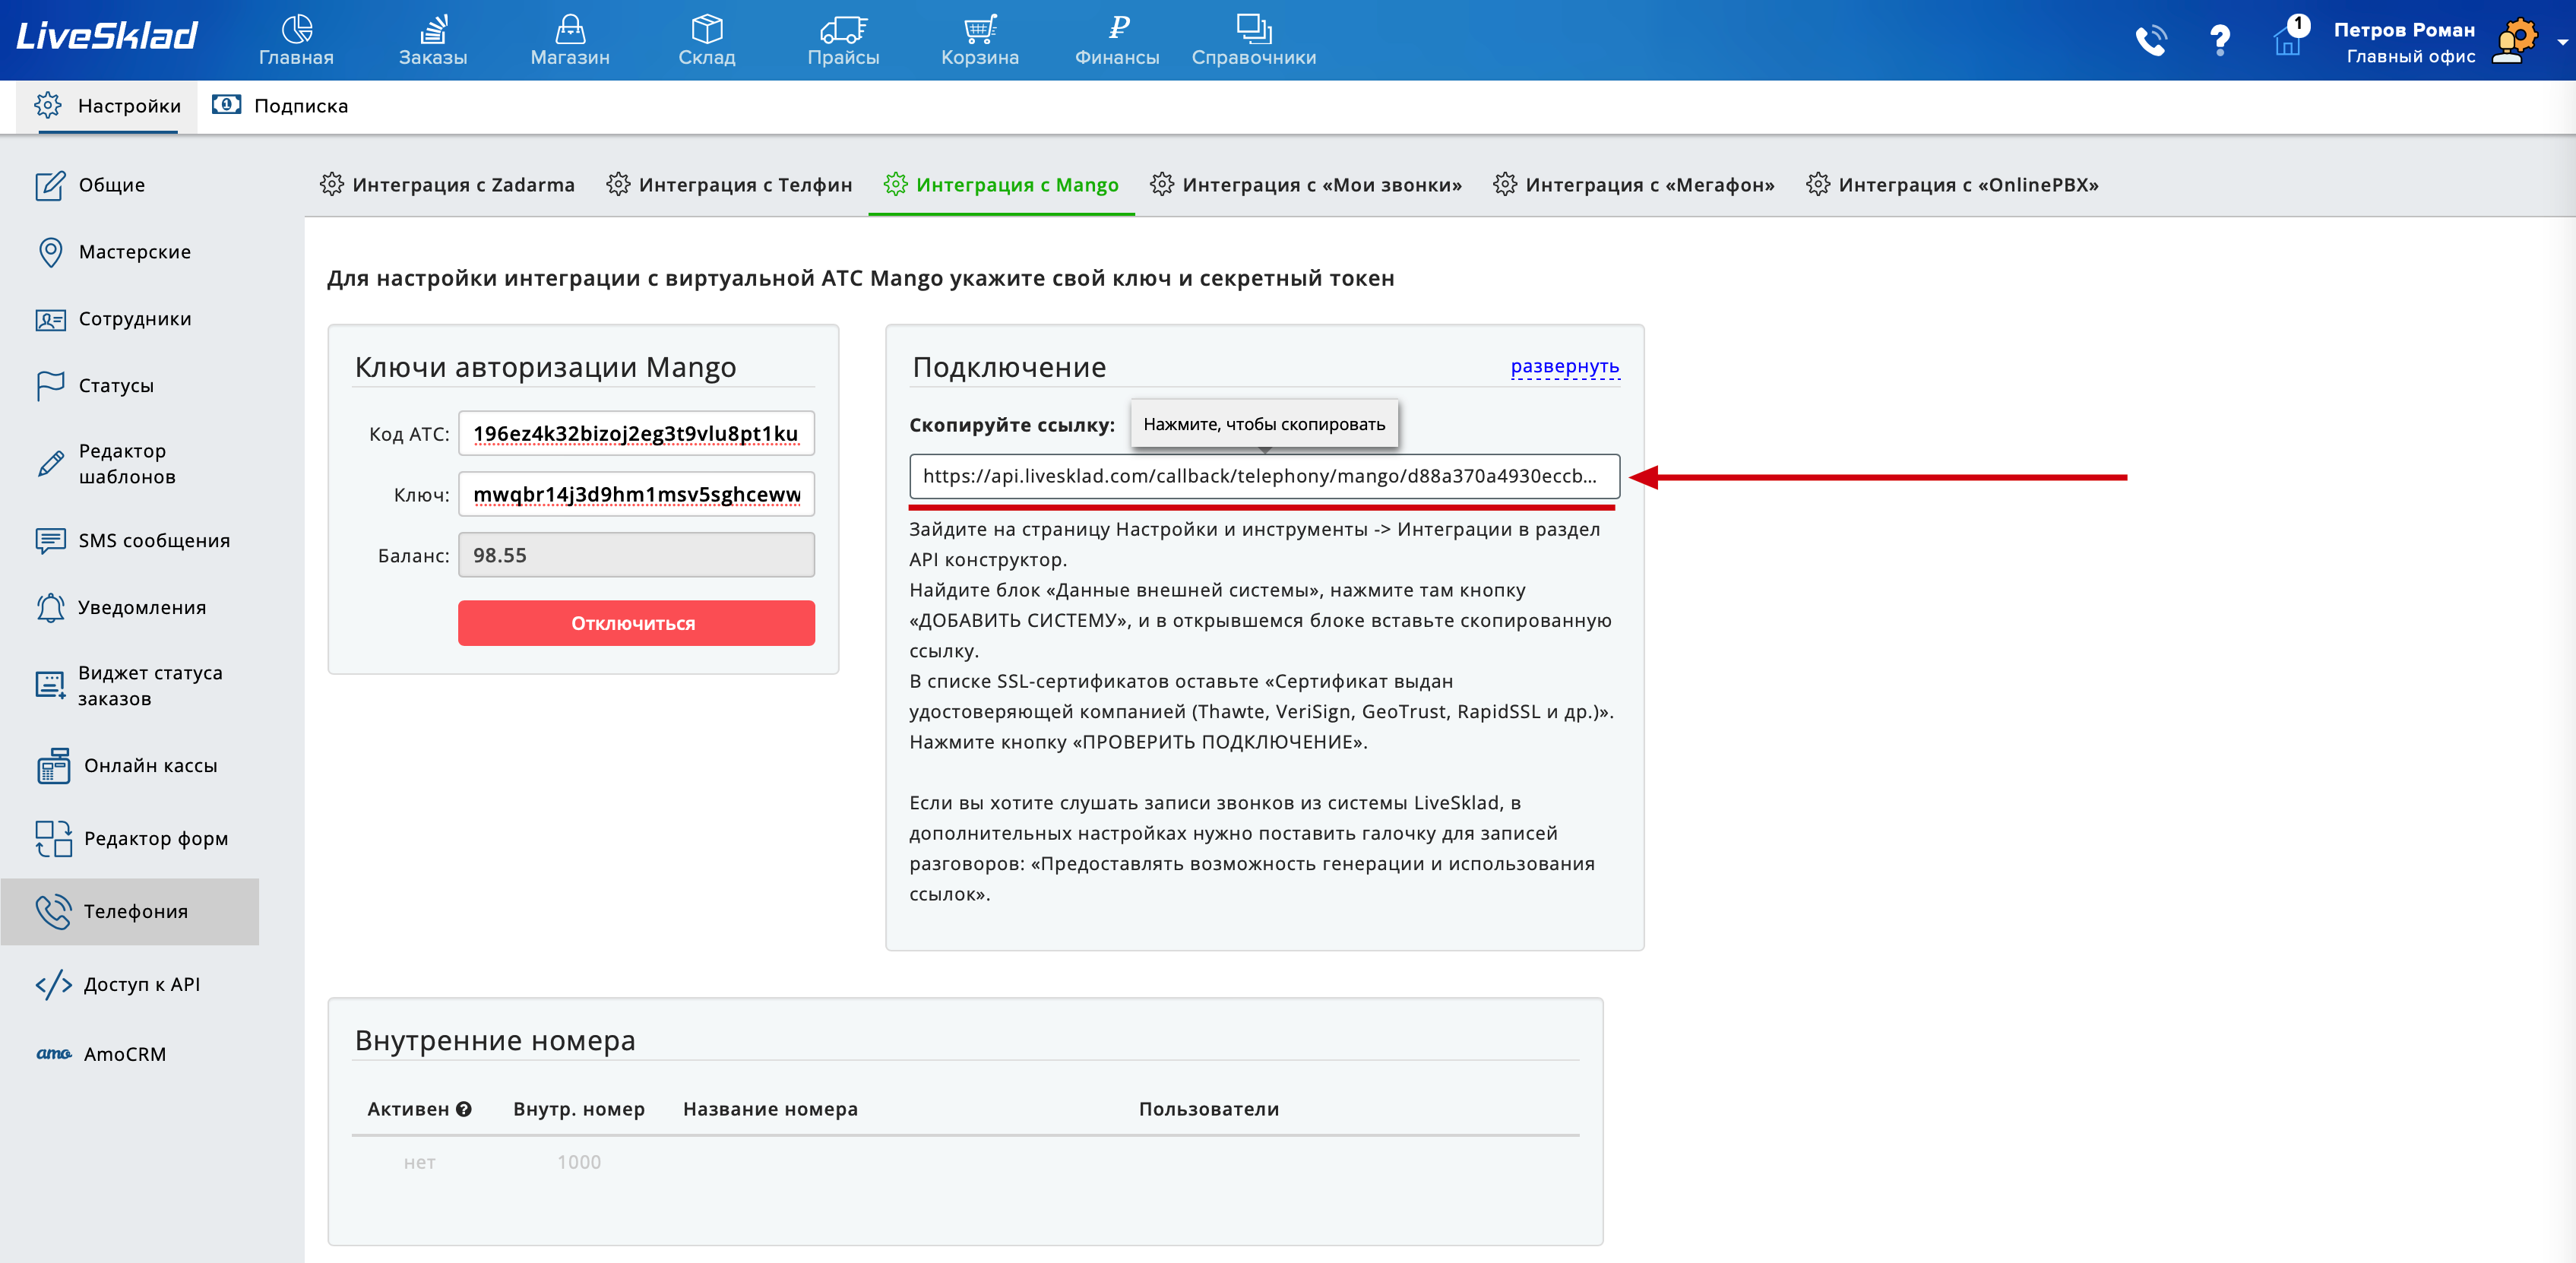The width and height of the screenshot is (2576, 1263).
Task: Open Статусы settings section
Action: (x=95, y=385)
